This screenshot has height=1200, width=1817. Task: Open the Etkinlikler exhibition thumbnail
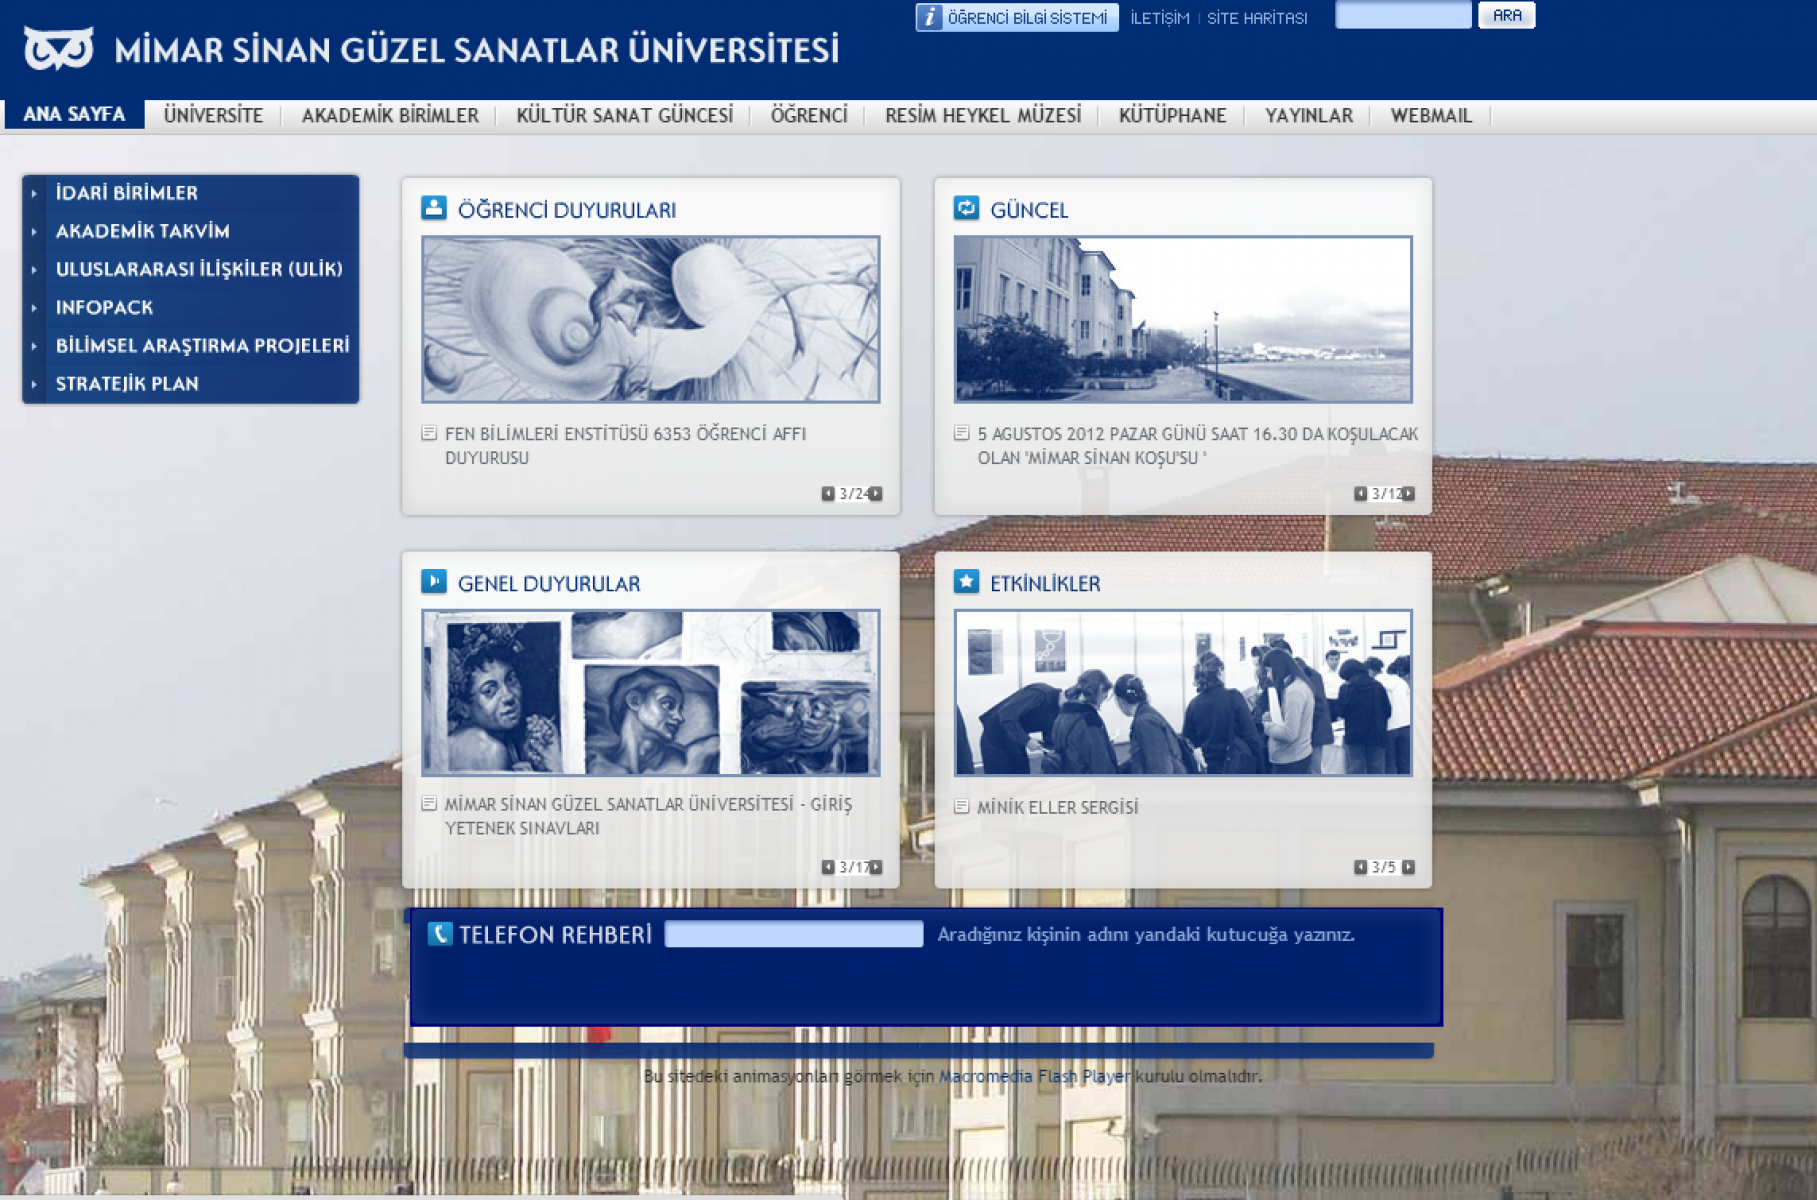tap(1182, 693)
